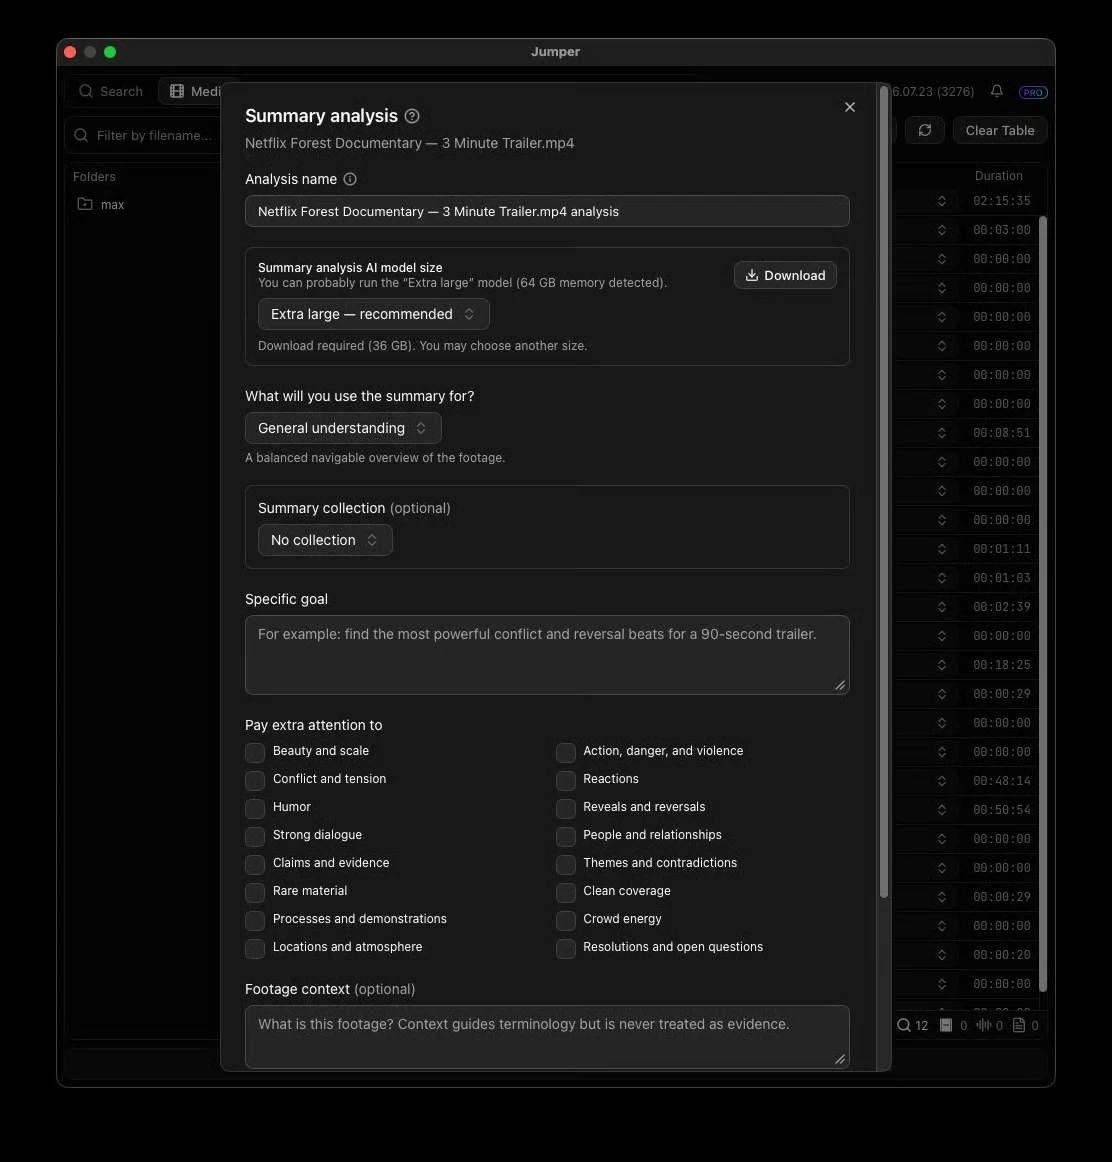Enable Rare material checkbox

(x=255, y=892)
